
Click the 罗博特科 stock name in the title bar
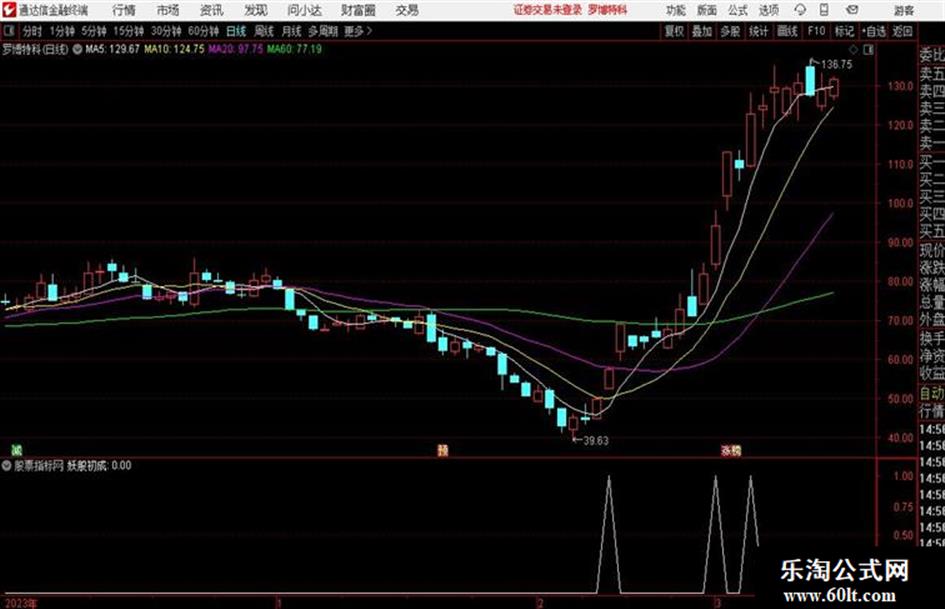click(x=608, y=10)
